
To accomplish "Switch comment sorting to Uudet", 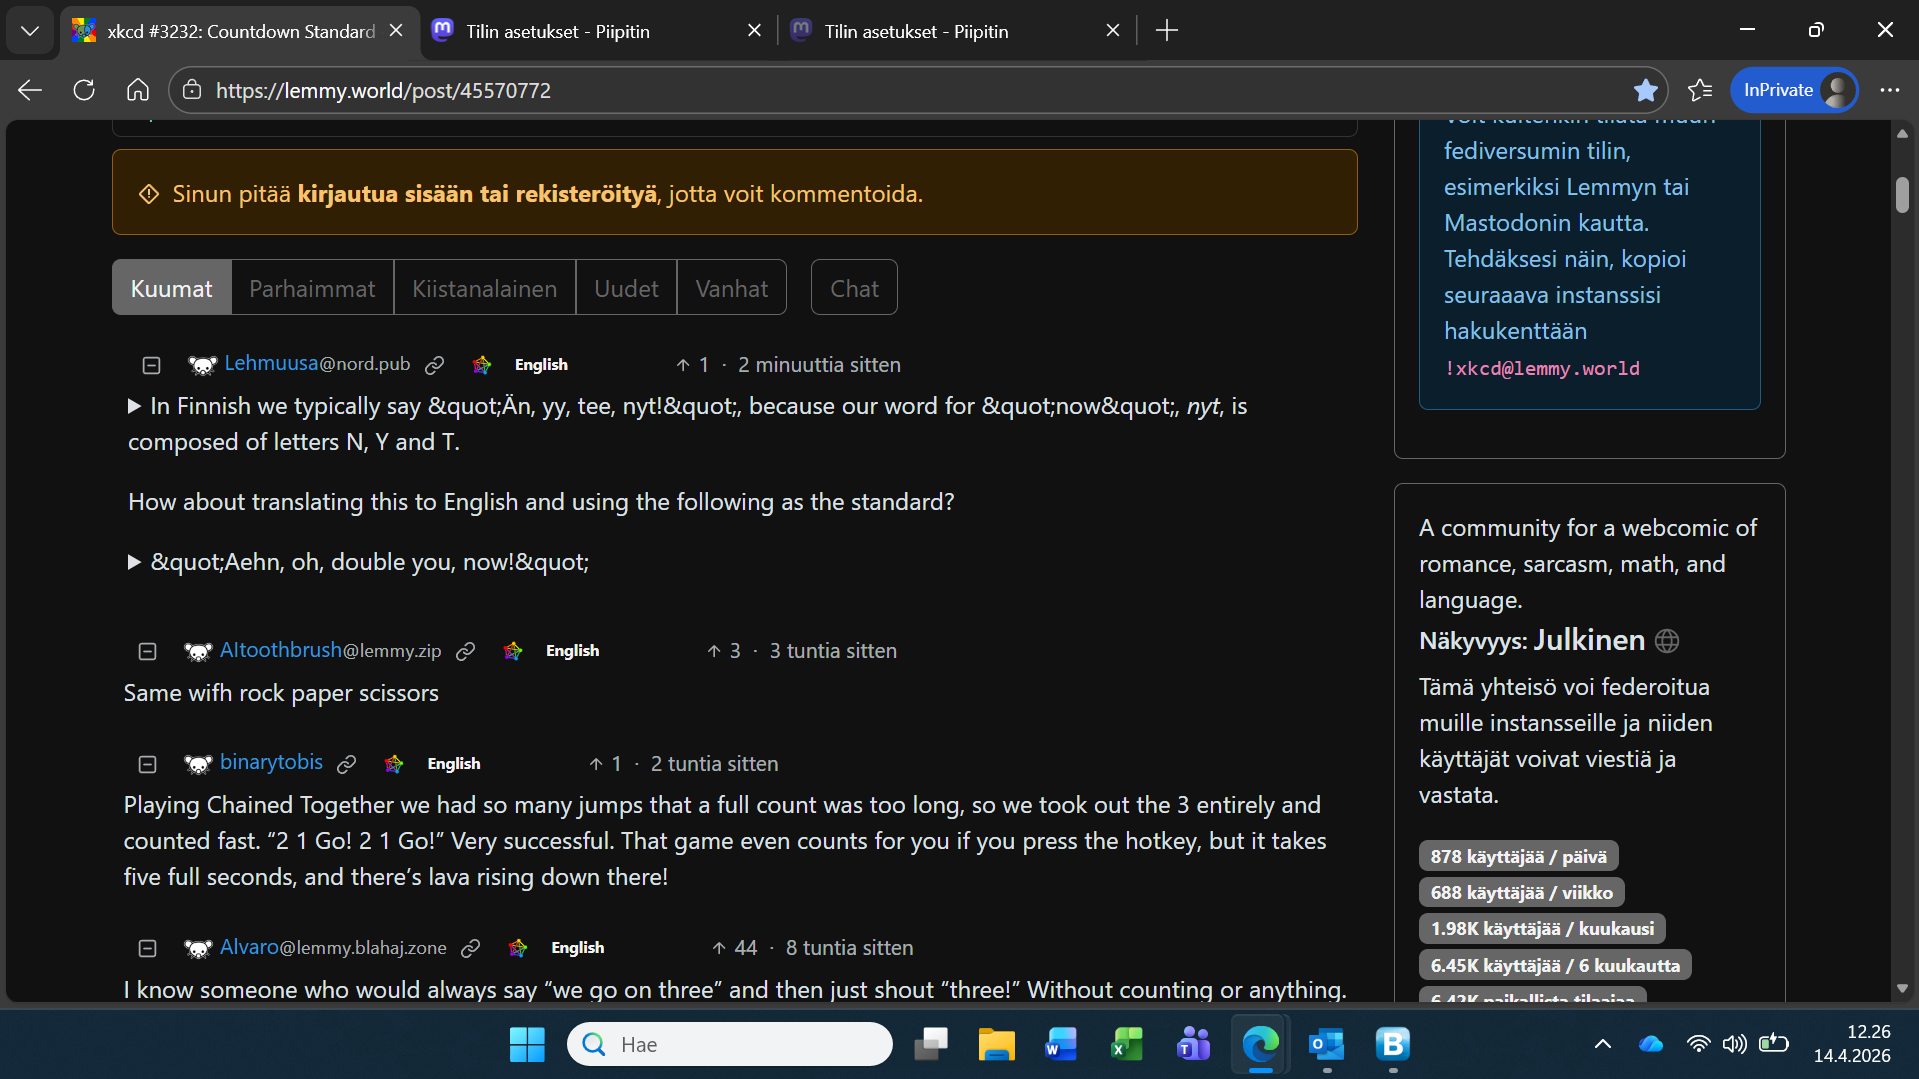I will (x=626, y=289).
